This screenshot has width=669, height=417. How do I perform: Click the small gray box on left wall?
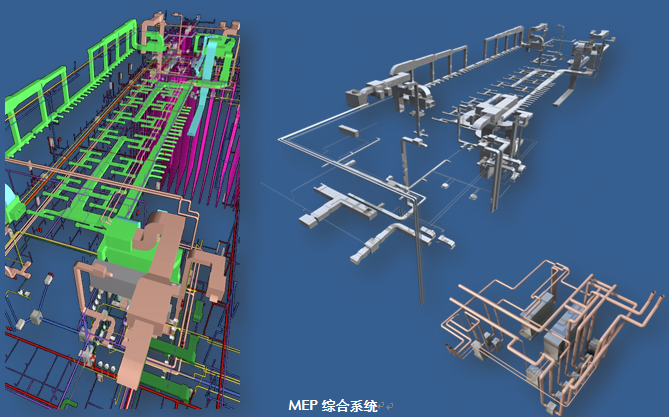(x=36, y=318)
